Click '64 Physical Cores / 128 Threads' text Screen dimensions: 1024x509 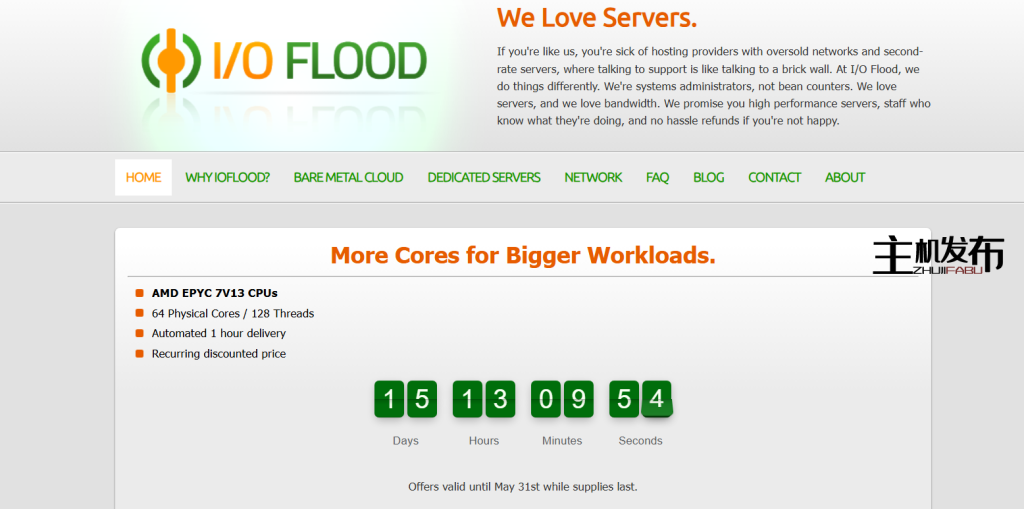pos(233,314)
